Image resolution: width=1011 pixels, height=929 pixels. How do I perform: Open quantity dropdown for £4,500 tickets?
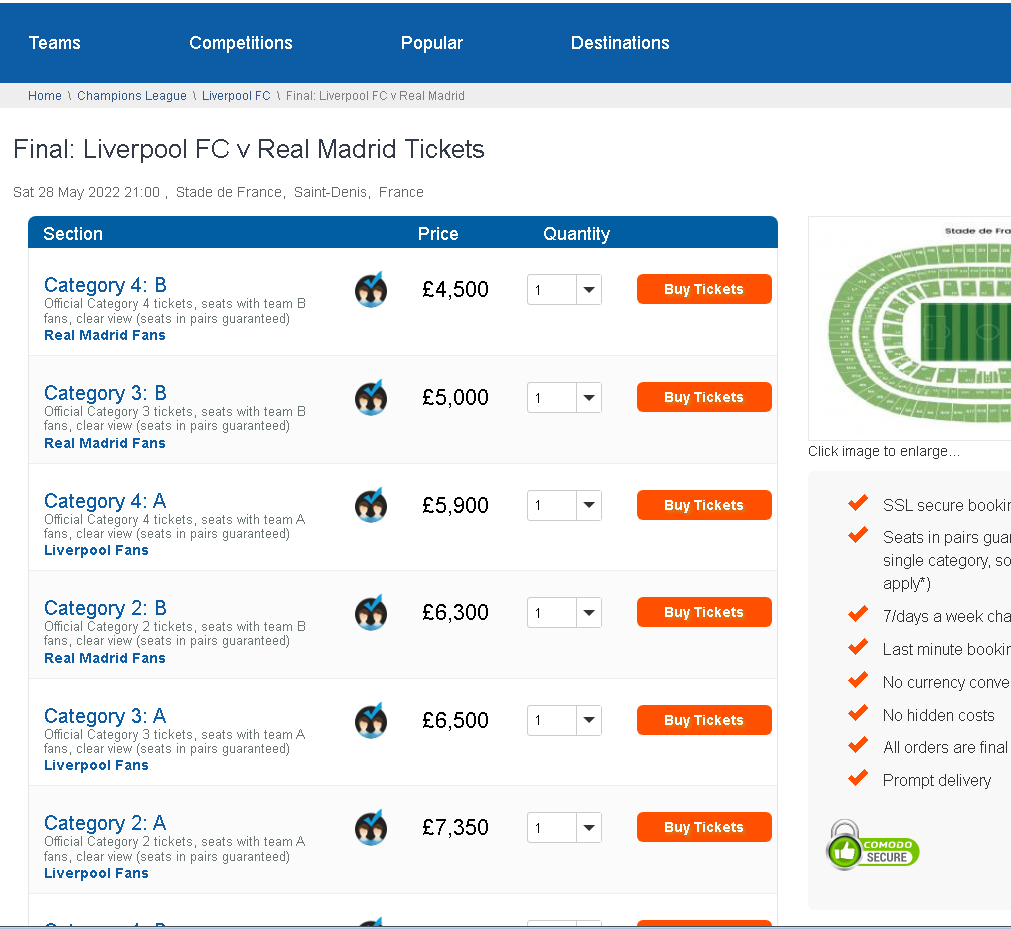[x=564, y=290]
